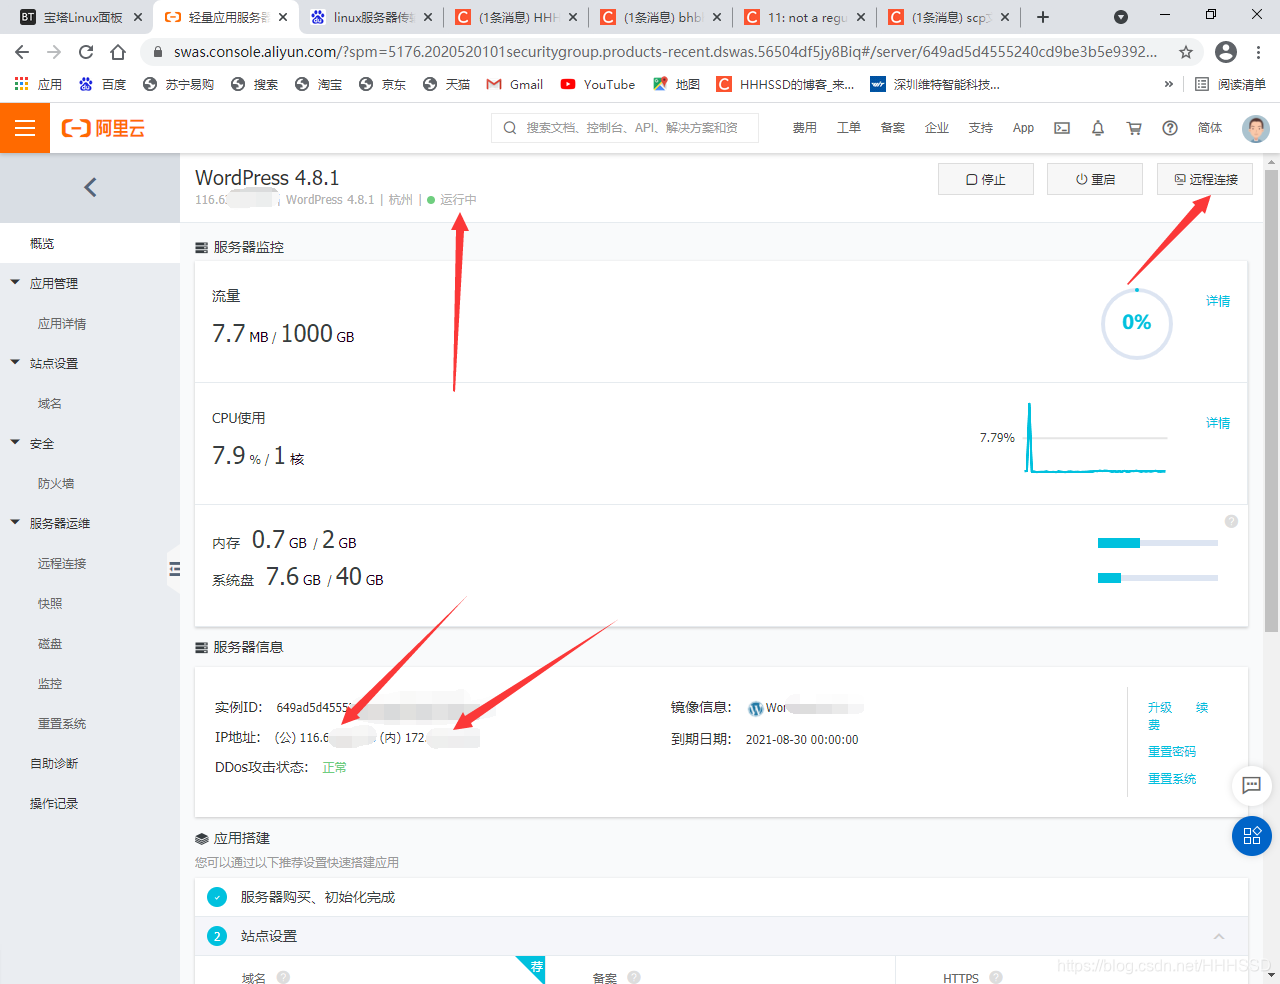The height and width of the screenshot is (984, 1280).
Task: Collapse sidebar using handle icon
Action: point(174,569)
